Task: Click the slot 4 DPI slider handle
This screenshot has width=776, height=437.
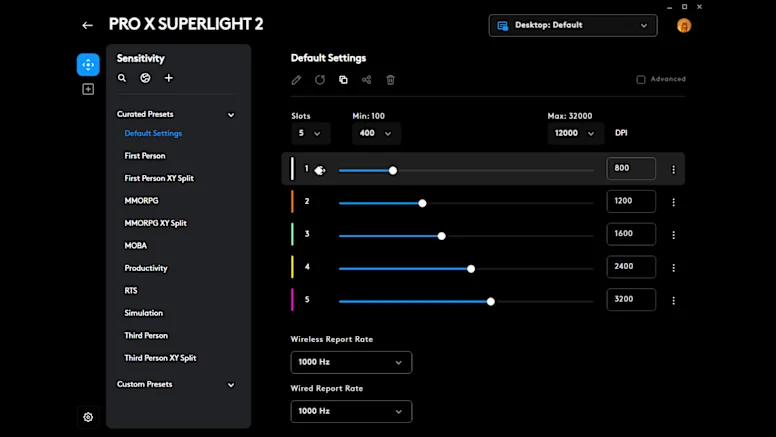Action: point(471,269)
